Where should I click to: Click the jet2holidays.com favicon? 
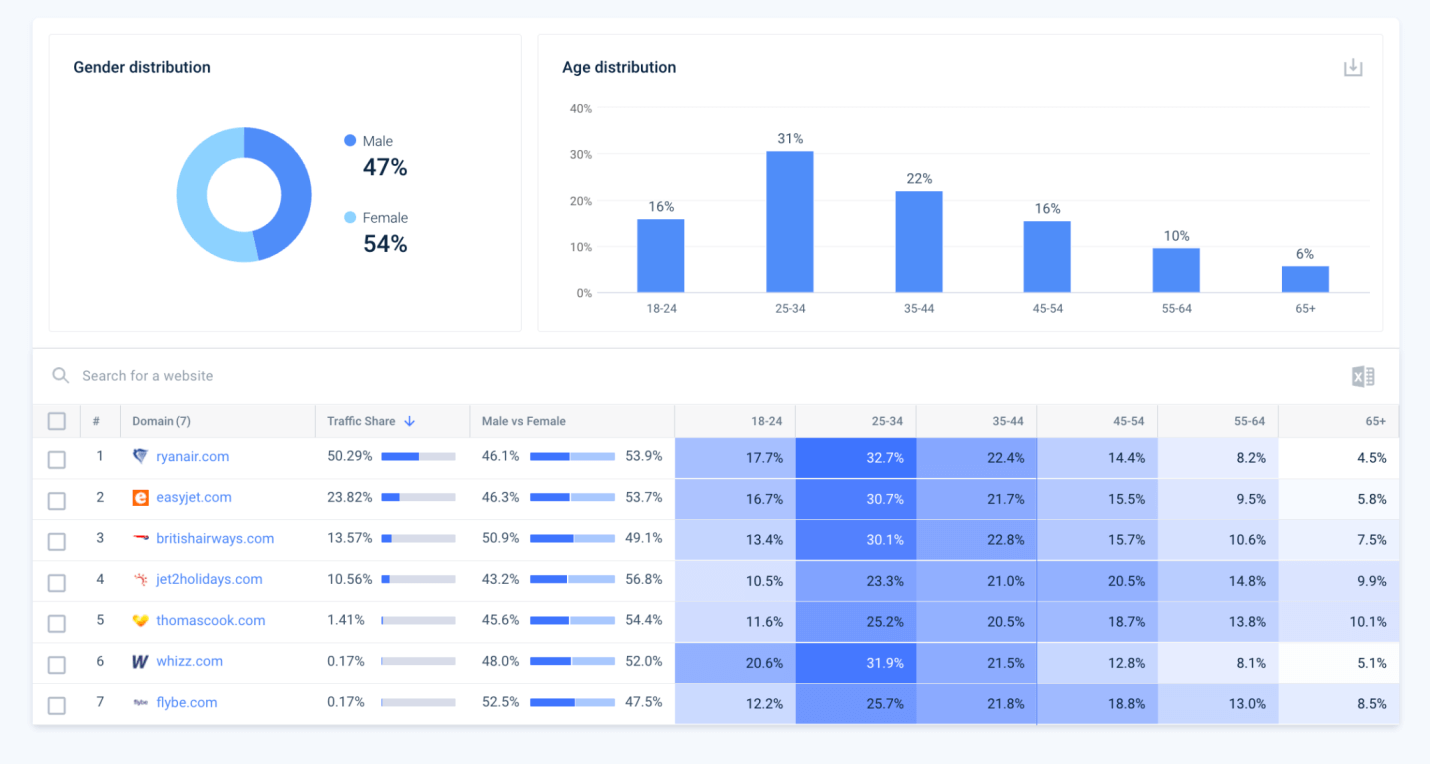pos(140,579)
